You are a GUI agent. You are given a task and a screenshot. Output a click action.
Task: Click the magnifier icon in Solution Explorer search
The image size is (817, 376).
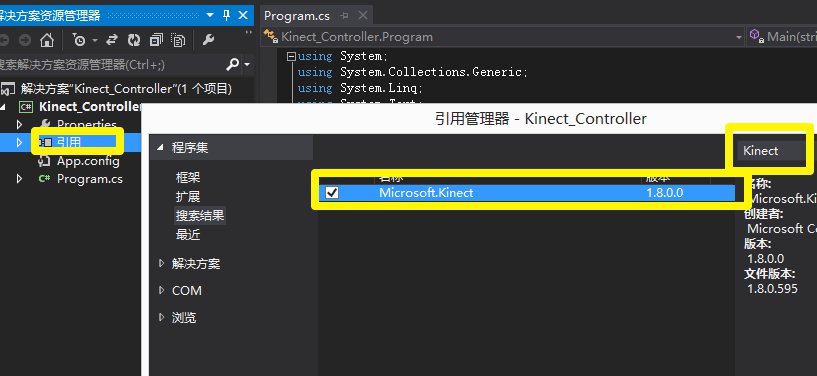click(x=232, y=65)
